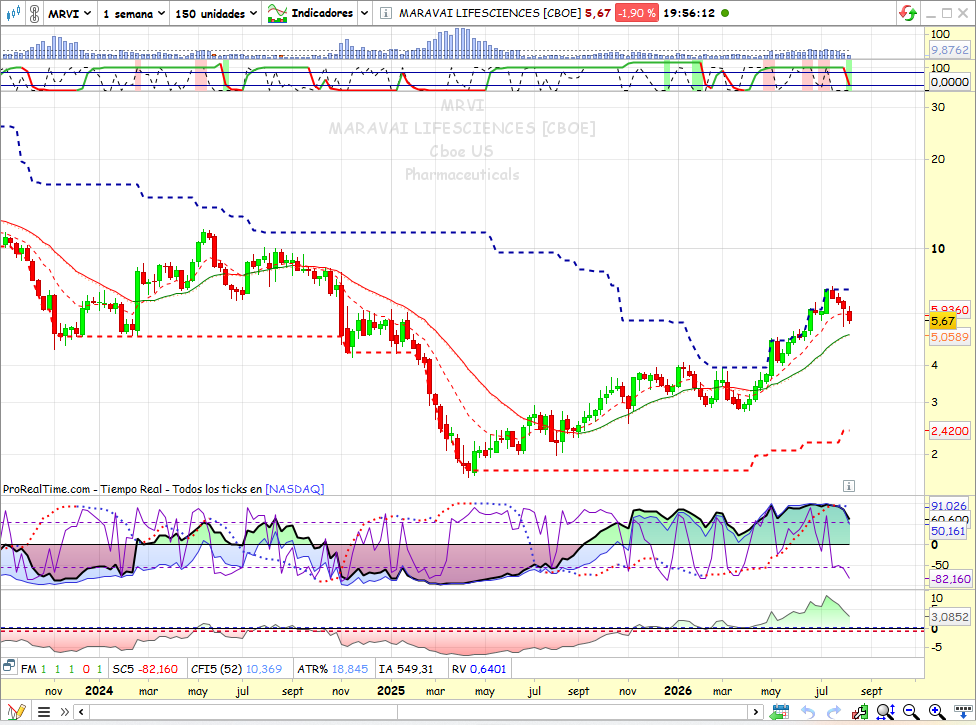Viewport: 976px width, 725px height.
Task: Open the 1 semana timeframe dropdown
Action: pos(134,13)
